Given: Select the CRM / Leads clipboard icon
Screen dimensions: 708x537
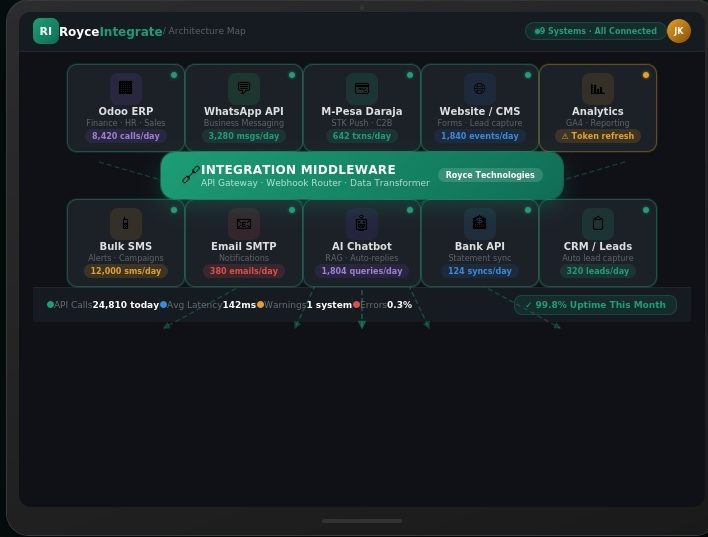Looking at the screenshot, I should (x=597, y=223).
